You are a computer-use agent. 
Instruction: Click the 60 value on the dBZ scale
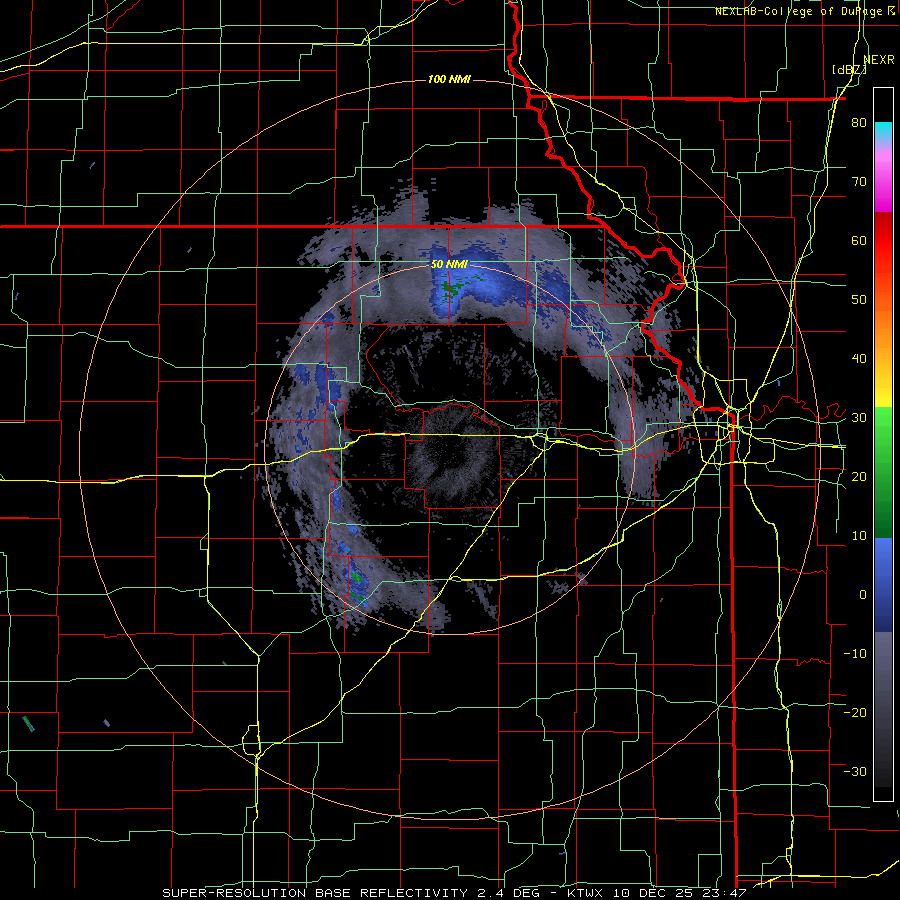click(x=859, y=241)
